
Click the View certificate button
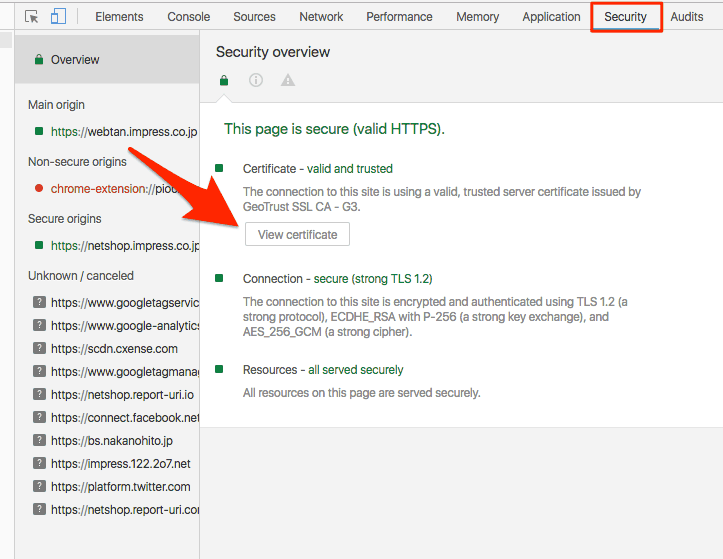tap(297, 235)
